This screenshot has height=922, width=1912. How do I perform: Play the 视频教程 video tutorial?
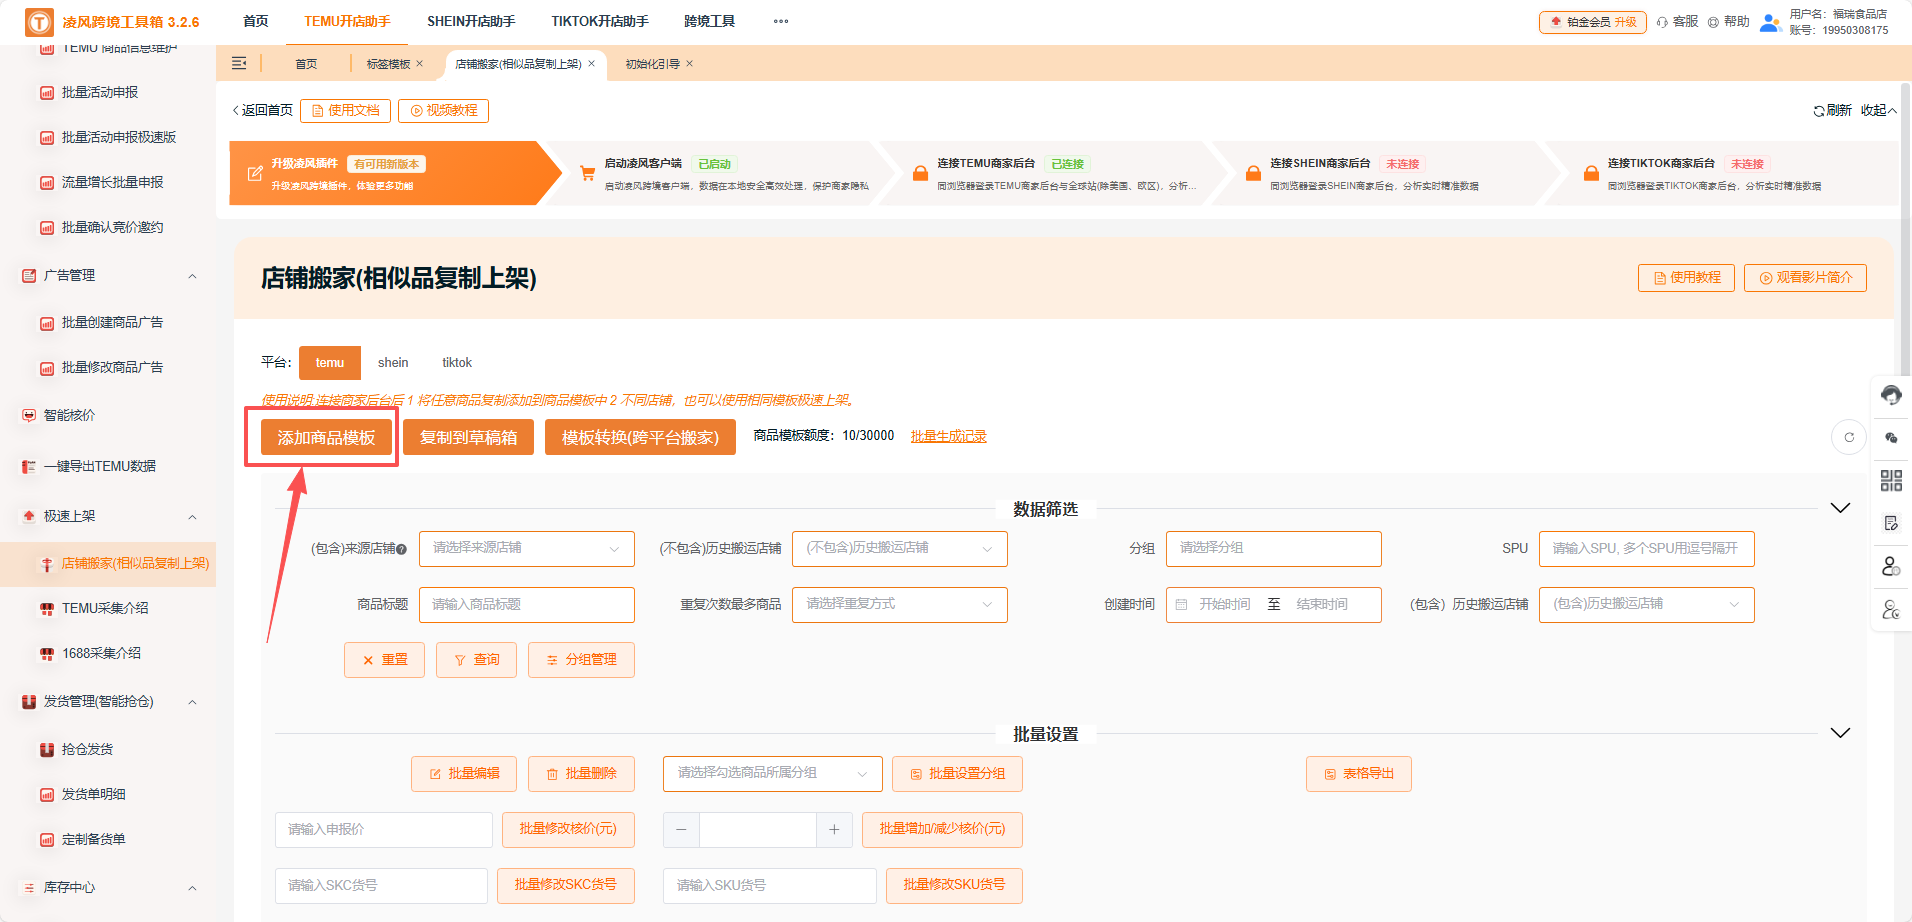443,110
